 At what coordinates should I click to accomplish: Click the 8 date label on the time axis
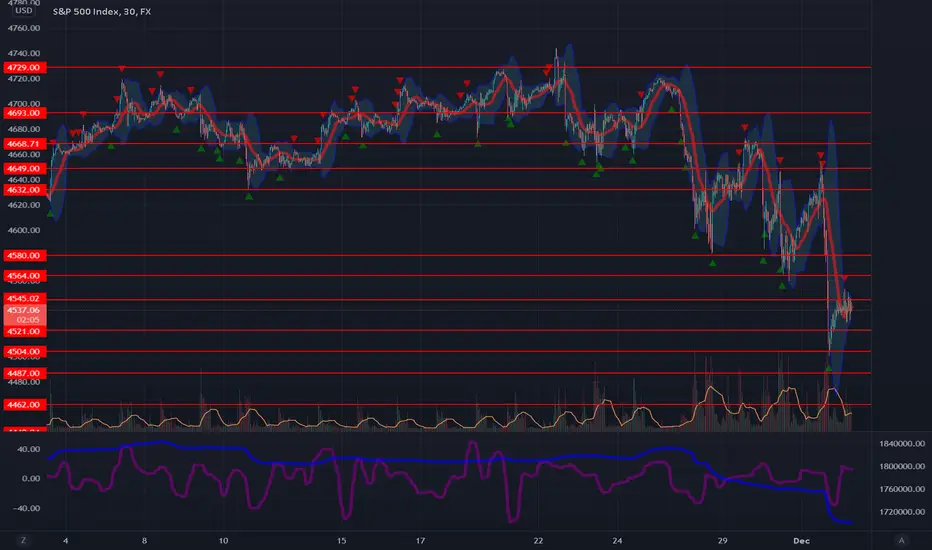tap(144, 540)
